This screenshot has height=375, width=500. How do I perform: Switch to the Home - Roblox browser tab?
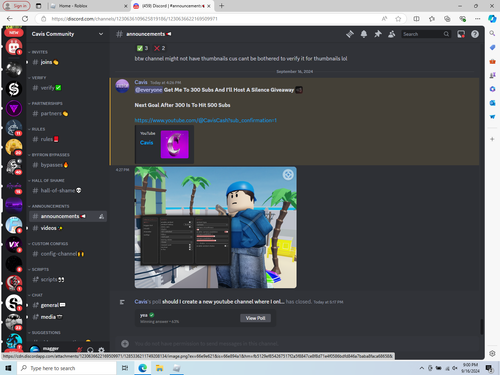[89, 6]
